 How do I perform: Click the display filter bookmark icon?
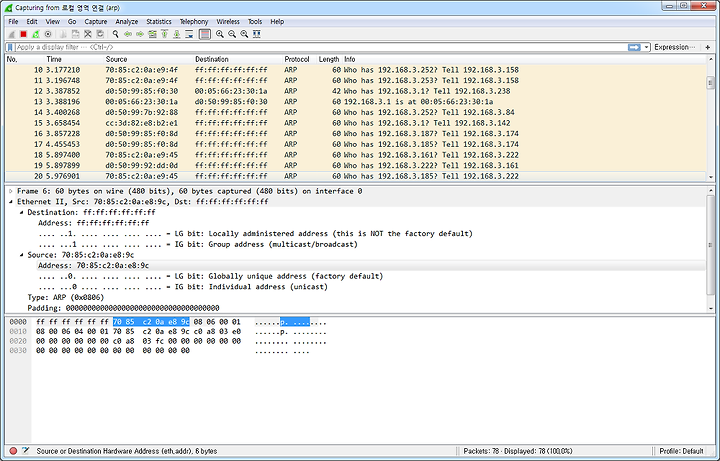pyautogui.click(x=10, y=47)
